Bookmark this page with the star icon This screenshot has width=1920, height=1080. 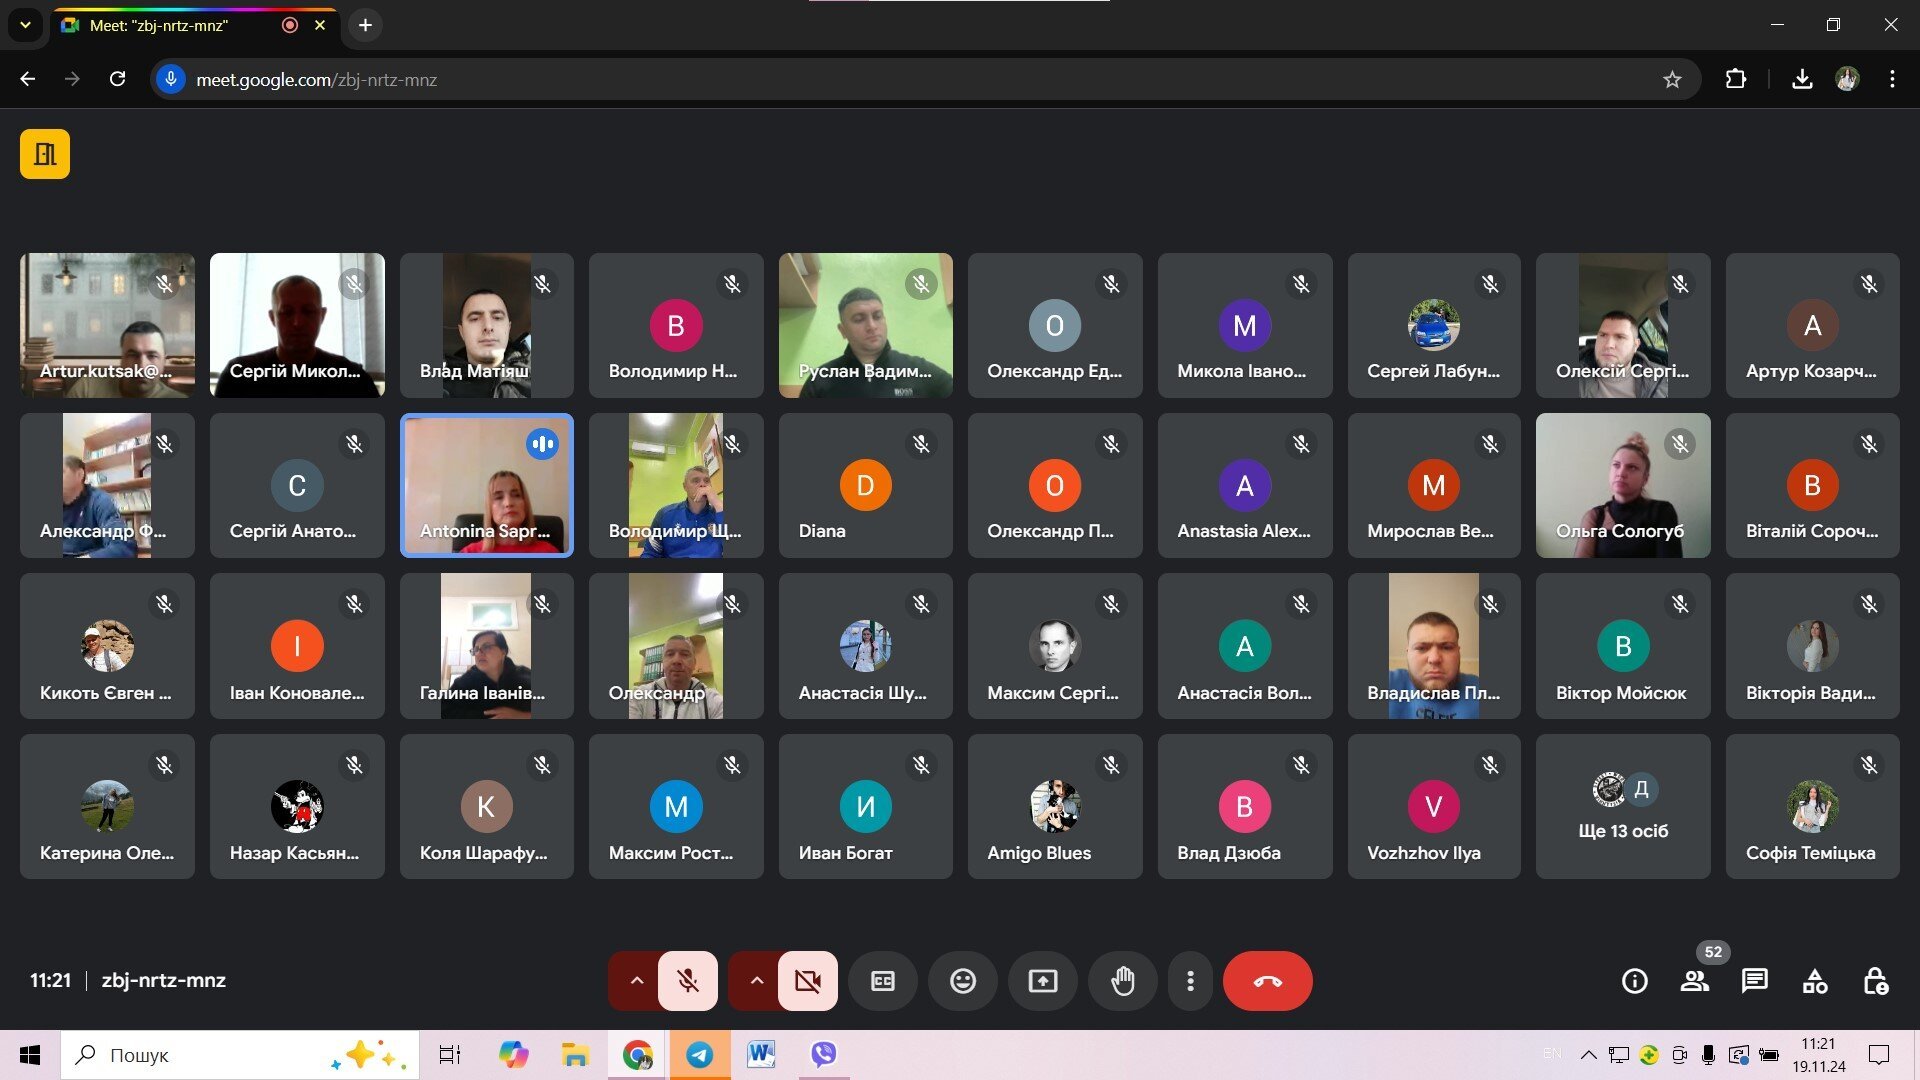(x=1672, y=80)
